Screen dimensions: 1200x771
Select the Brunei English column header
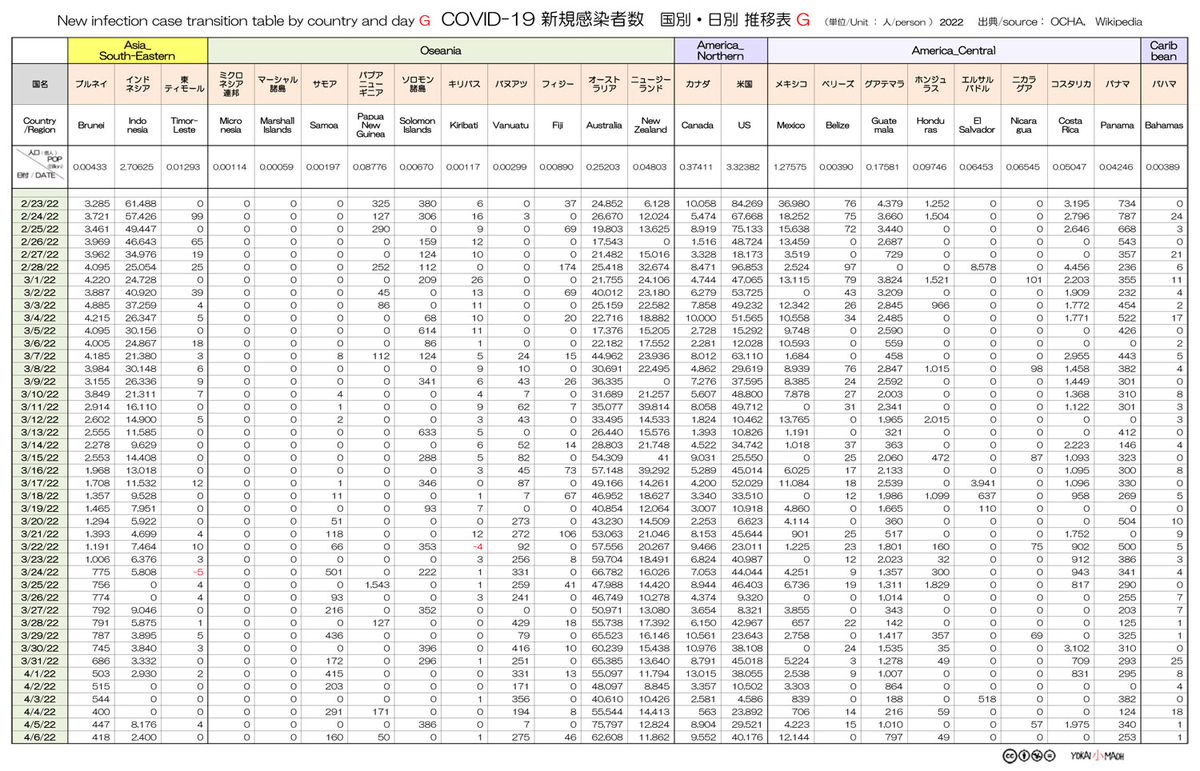(91, 126)
